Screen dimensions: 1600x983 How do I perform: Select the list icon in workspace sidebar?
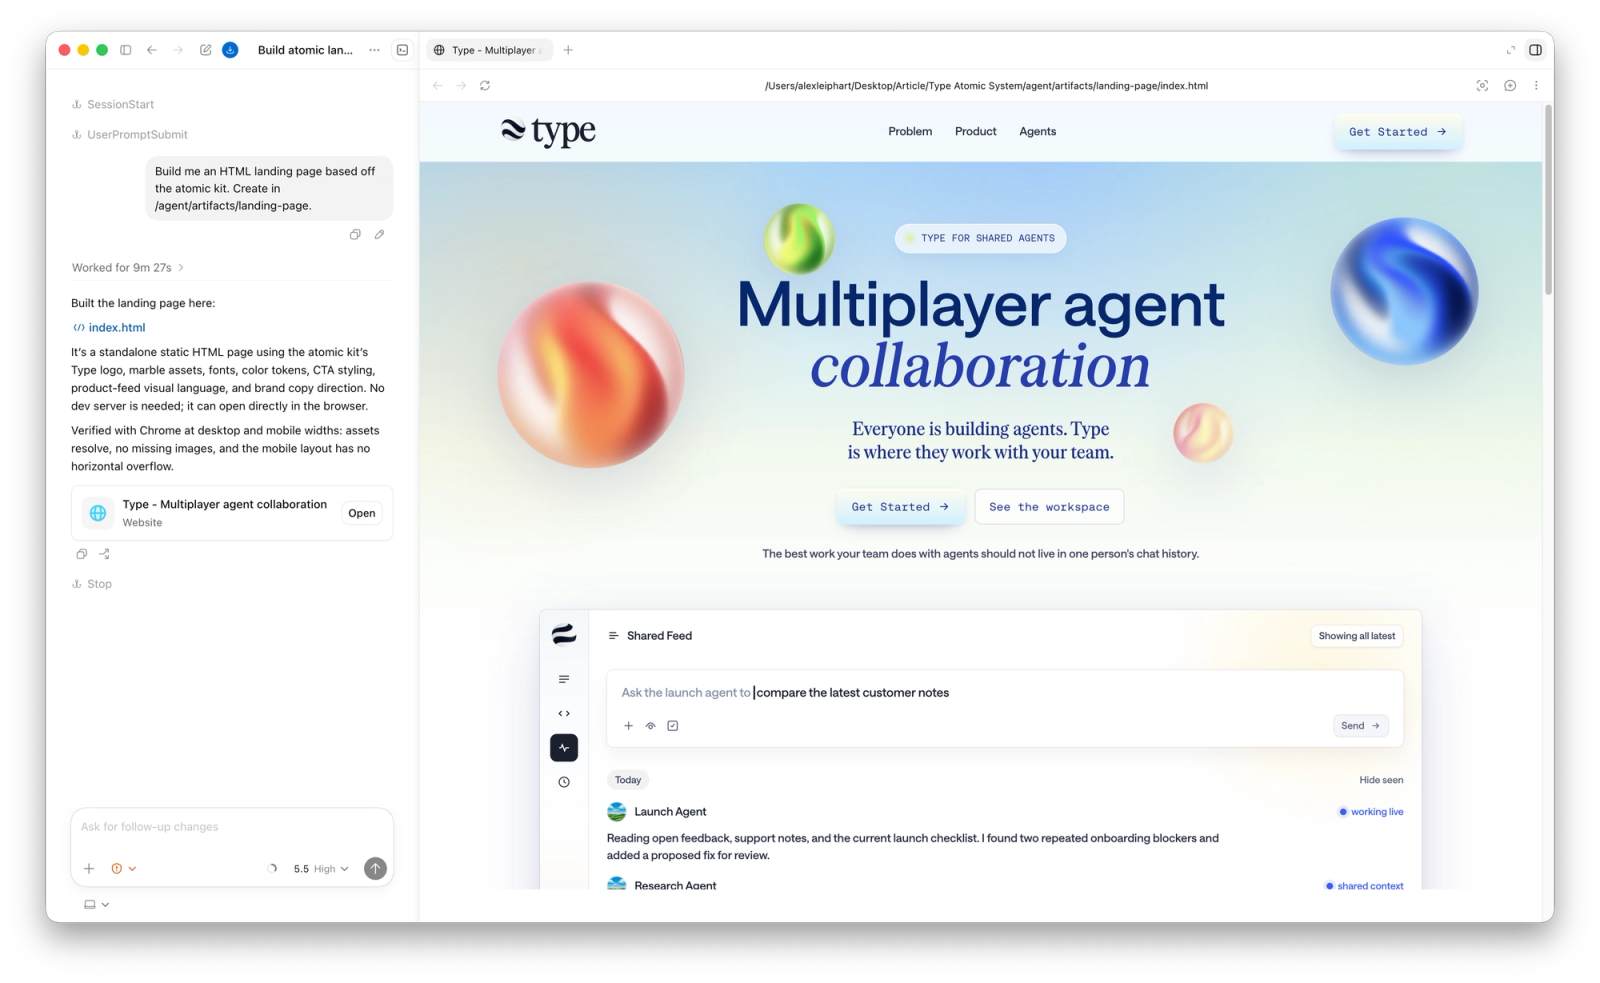click(x=564, y=679)
